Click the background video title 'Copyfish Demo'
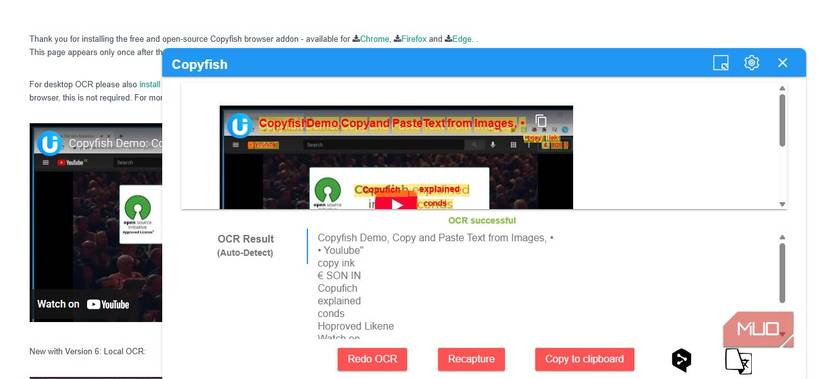The height and width of the screenshot is (379, 825). [115, 144]
